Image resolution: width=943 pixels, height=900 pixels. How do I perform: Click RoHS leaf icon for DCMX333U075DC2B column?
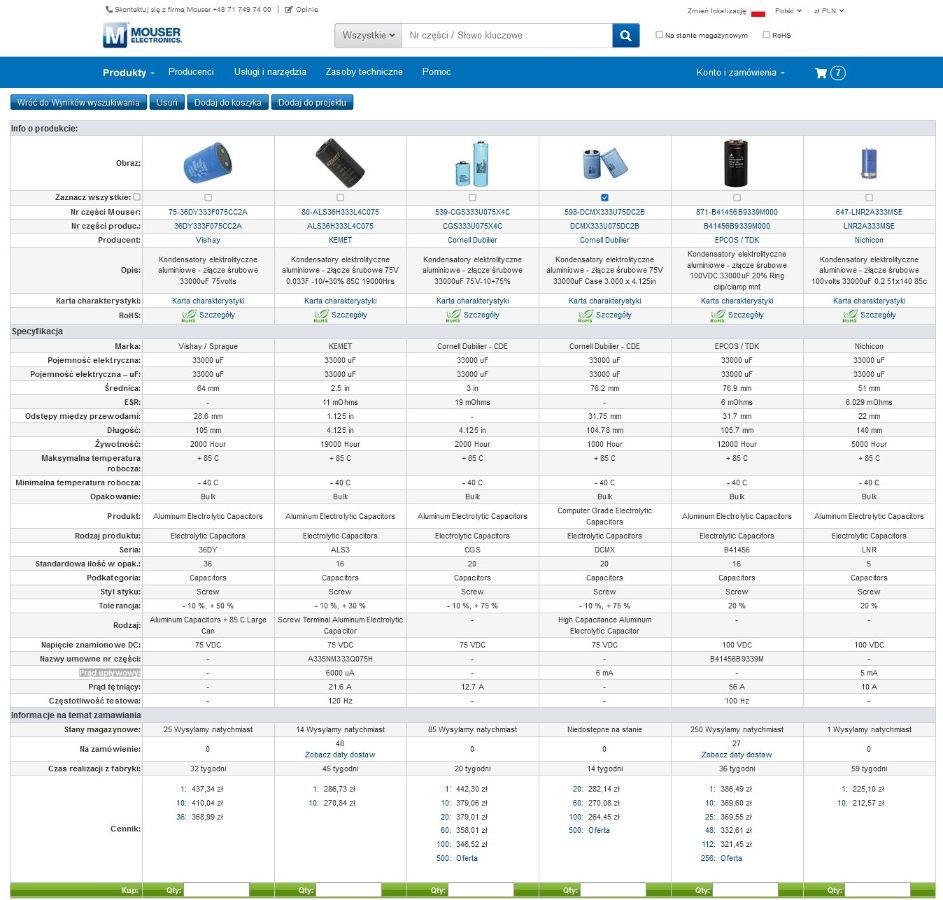pos(585,315)
